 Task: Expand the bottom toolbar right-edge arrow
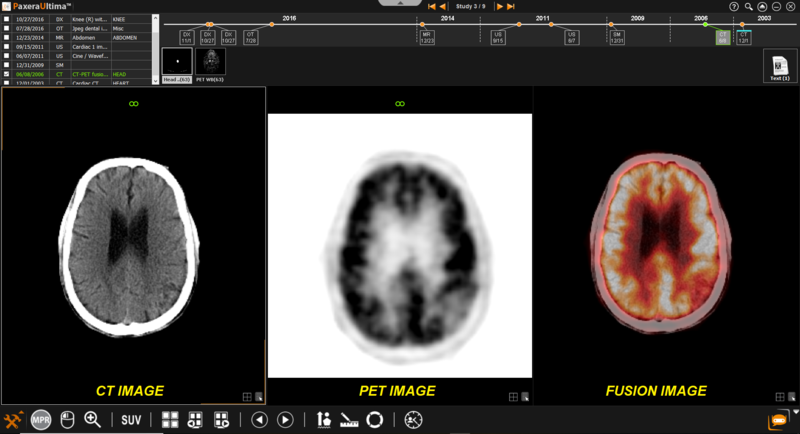coord(795,412)
